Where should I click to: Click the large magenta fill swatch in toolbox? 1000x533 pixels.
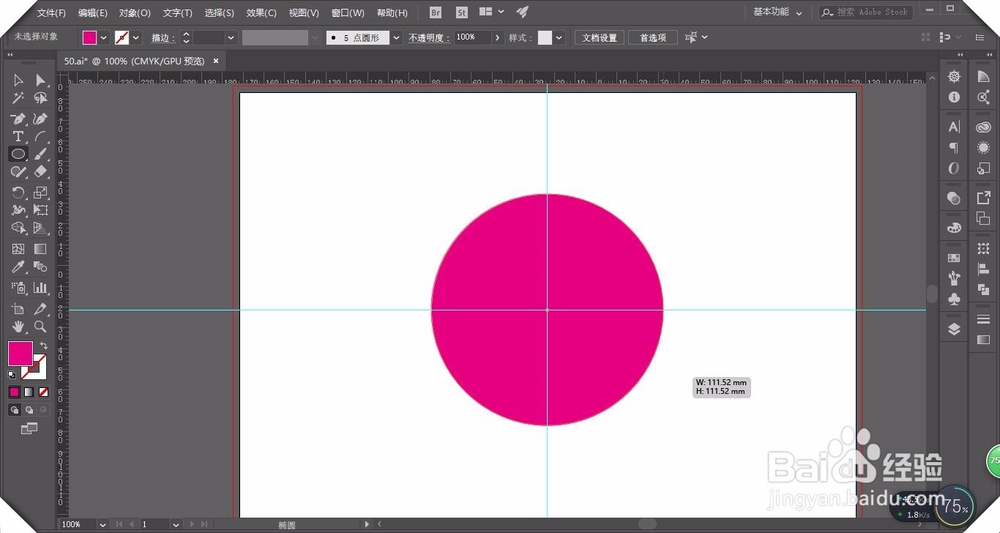pos(20,353)
